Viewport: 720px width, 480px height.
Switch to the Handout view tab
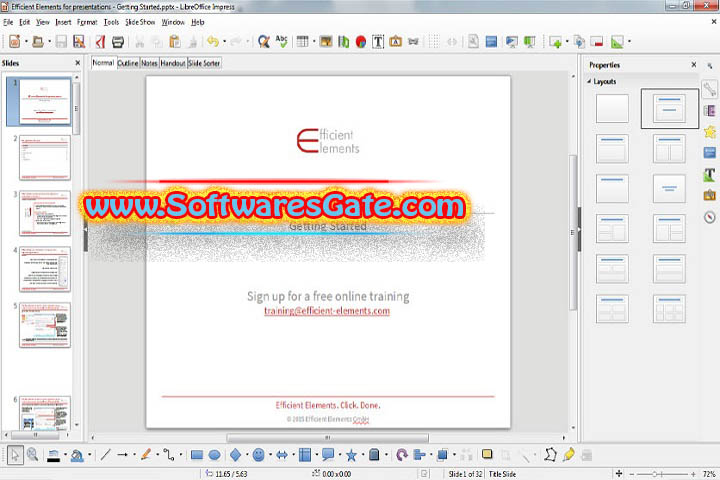click(173, 63)
